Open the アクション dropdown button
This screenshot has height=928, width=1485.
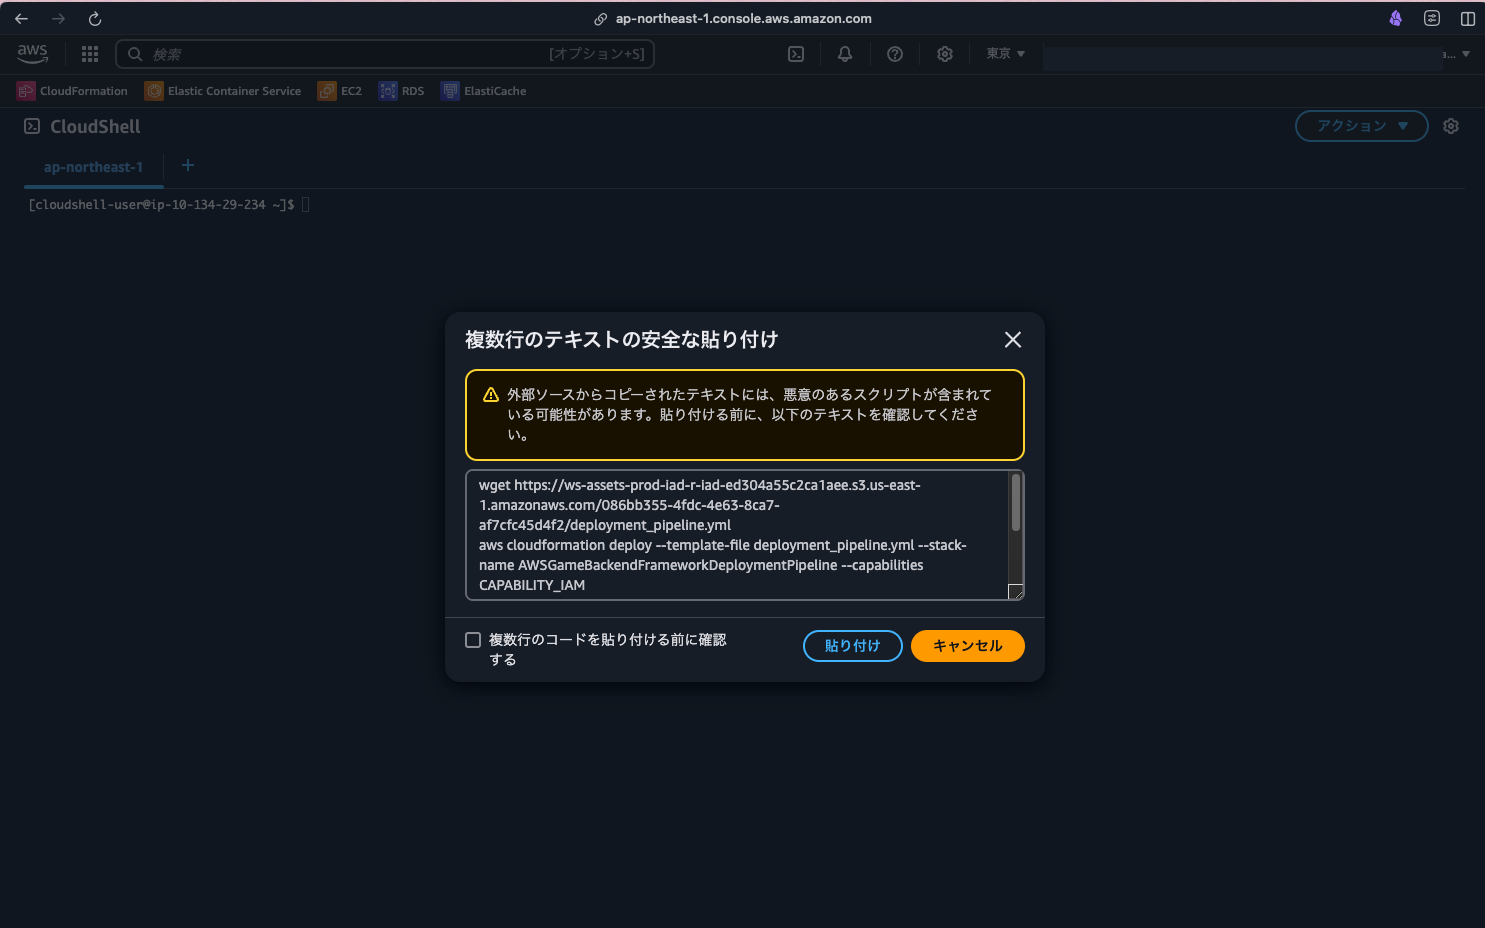1361,126
